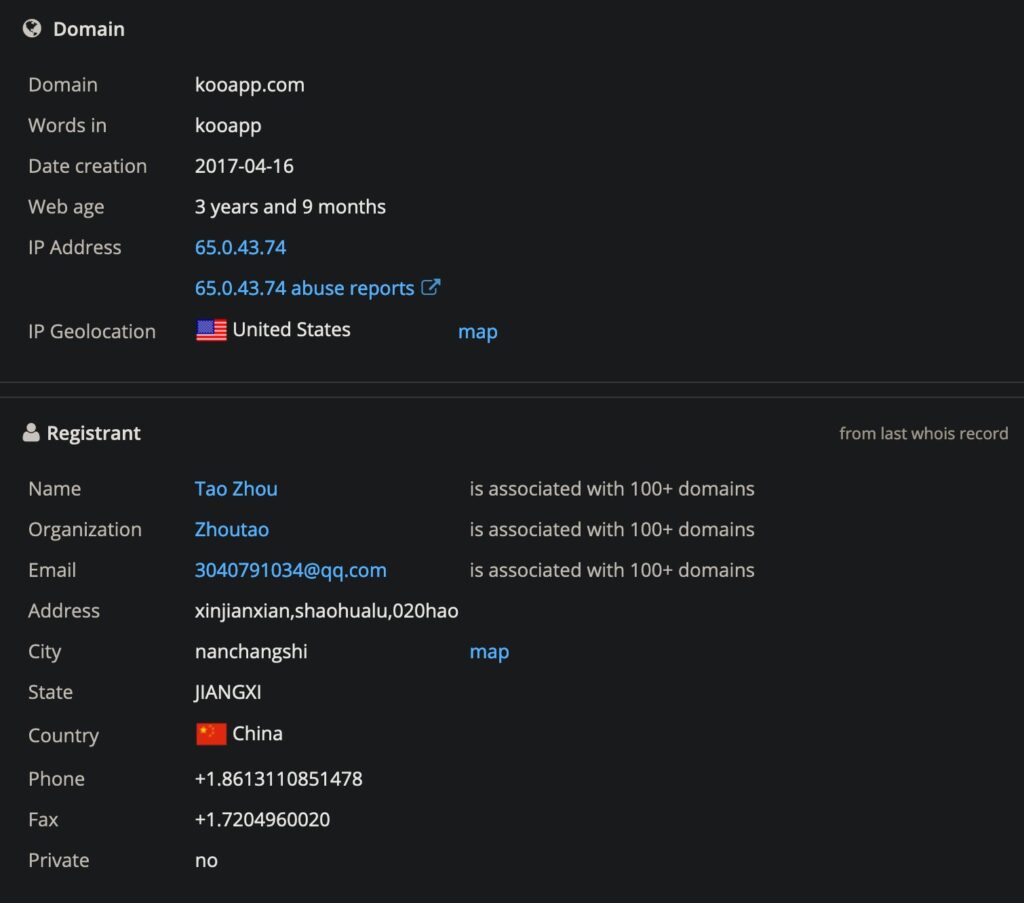Viewport: 1024px width, 903px height.
Task: Open registrant name Tao Zhou link
Action: [236, 489]
